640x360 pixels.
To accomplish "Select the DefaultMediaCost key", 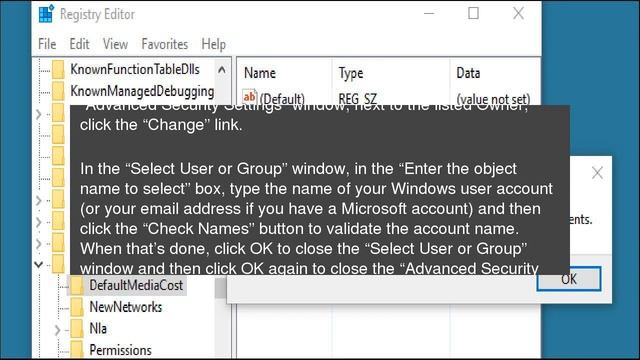I will [136, 285].
